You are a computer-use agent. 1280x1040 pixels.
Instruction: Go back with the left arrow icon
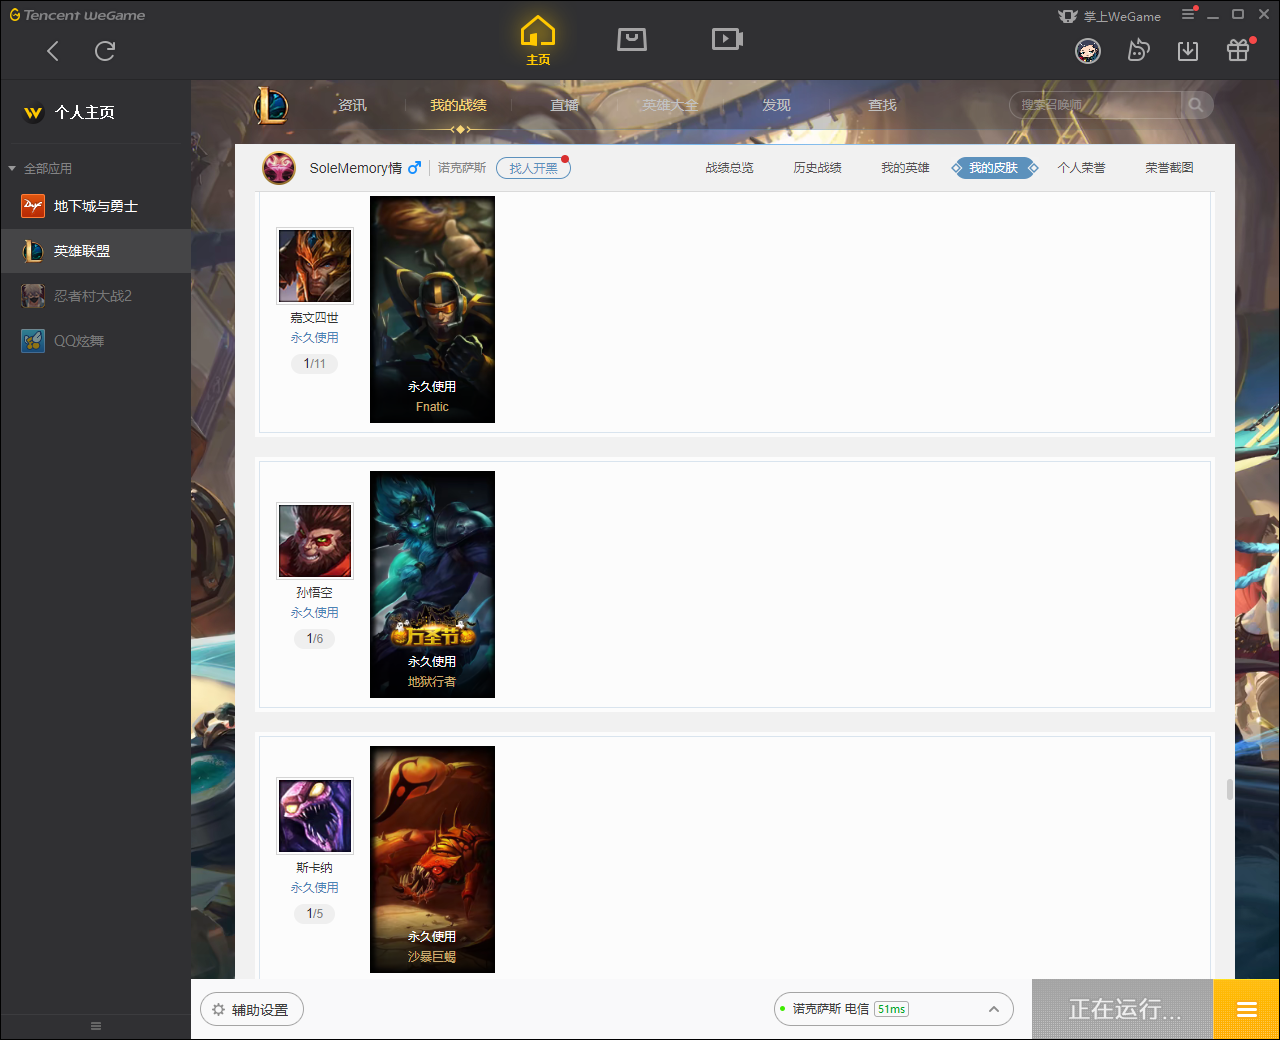(53, 51)
